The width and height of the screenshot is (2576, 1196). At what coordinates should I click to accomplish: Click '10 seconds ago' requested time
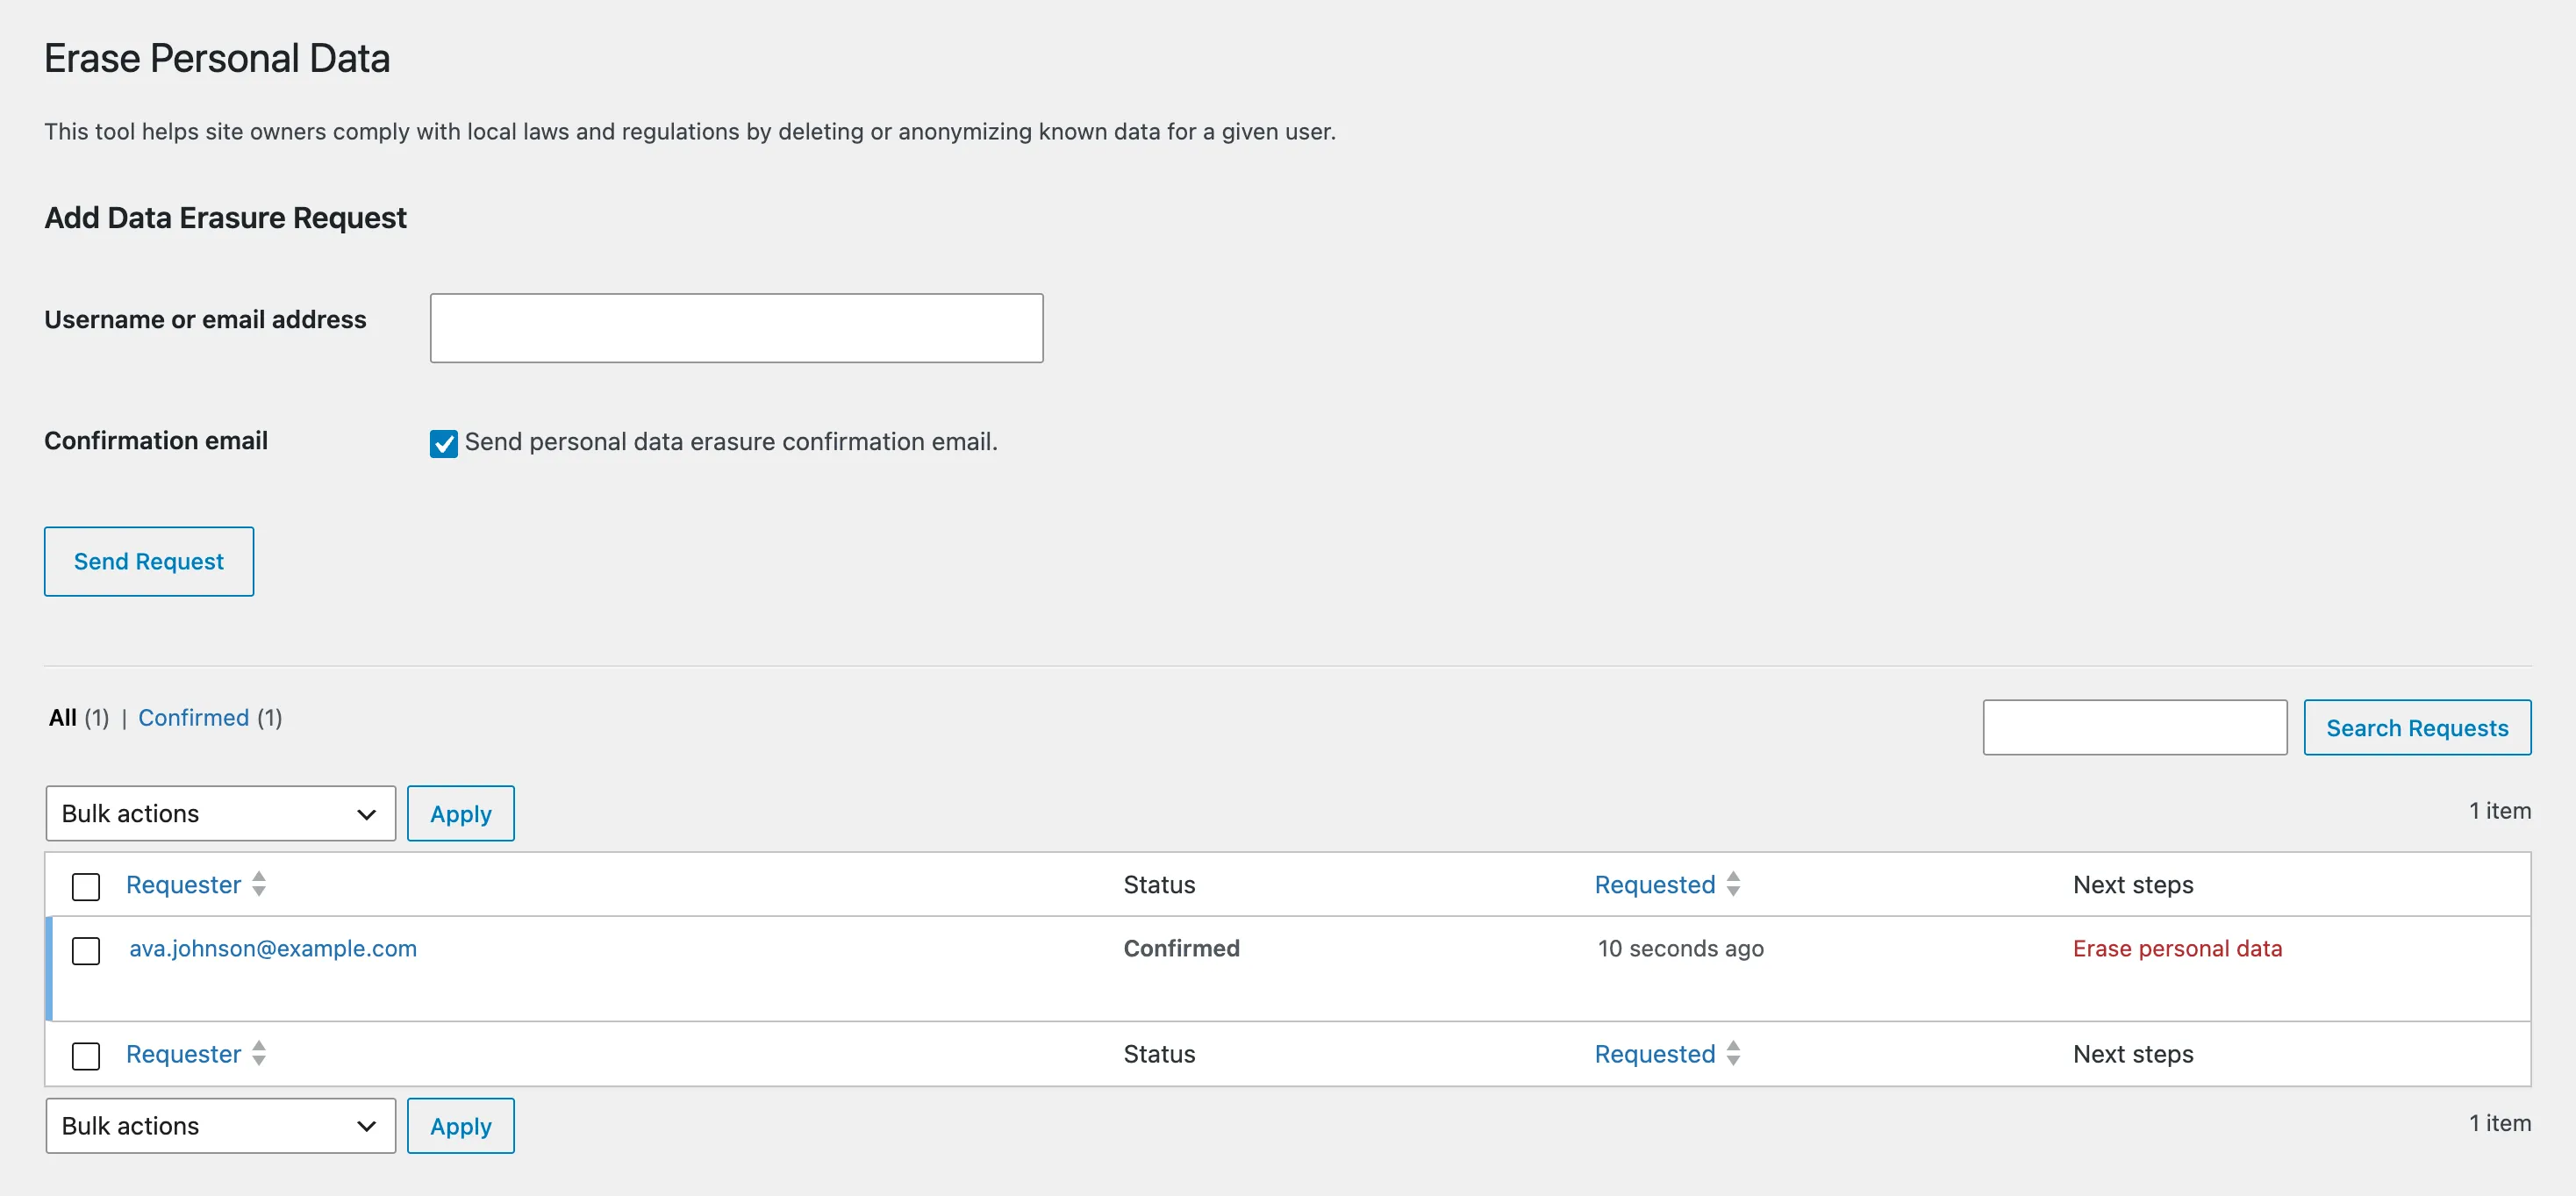click(x=1680, y=949)
